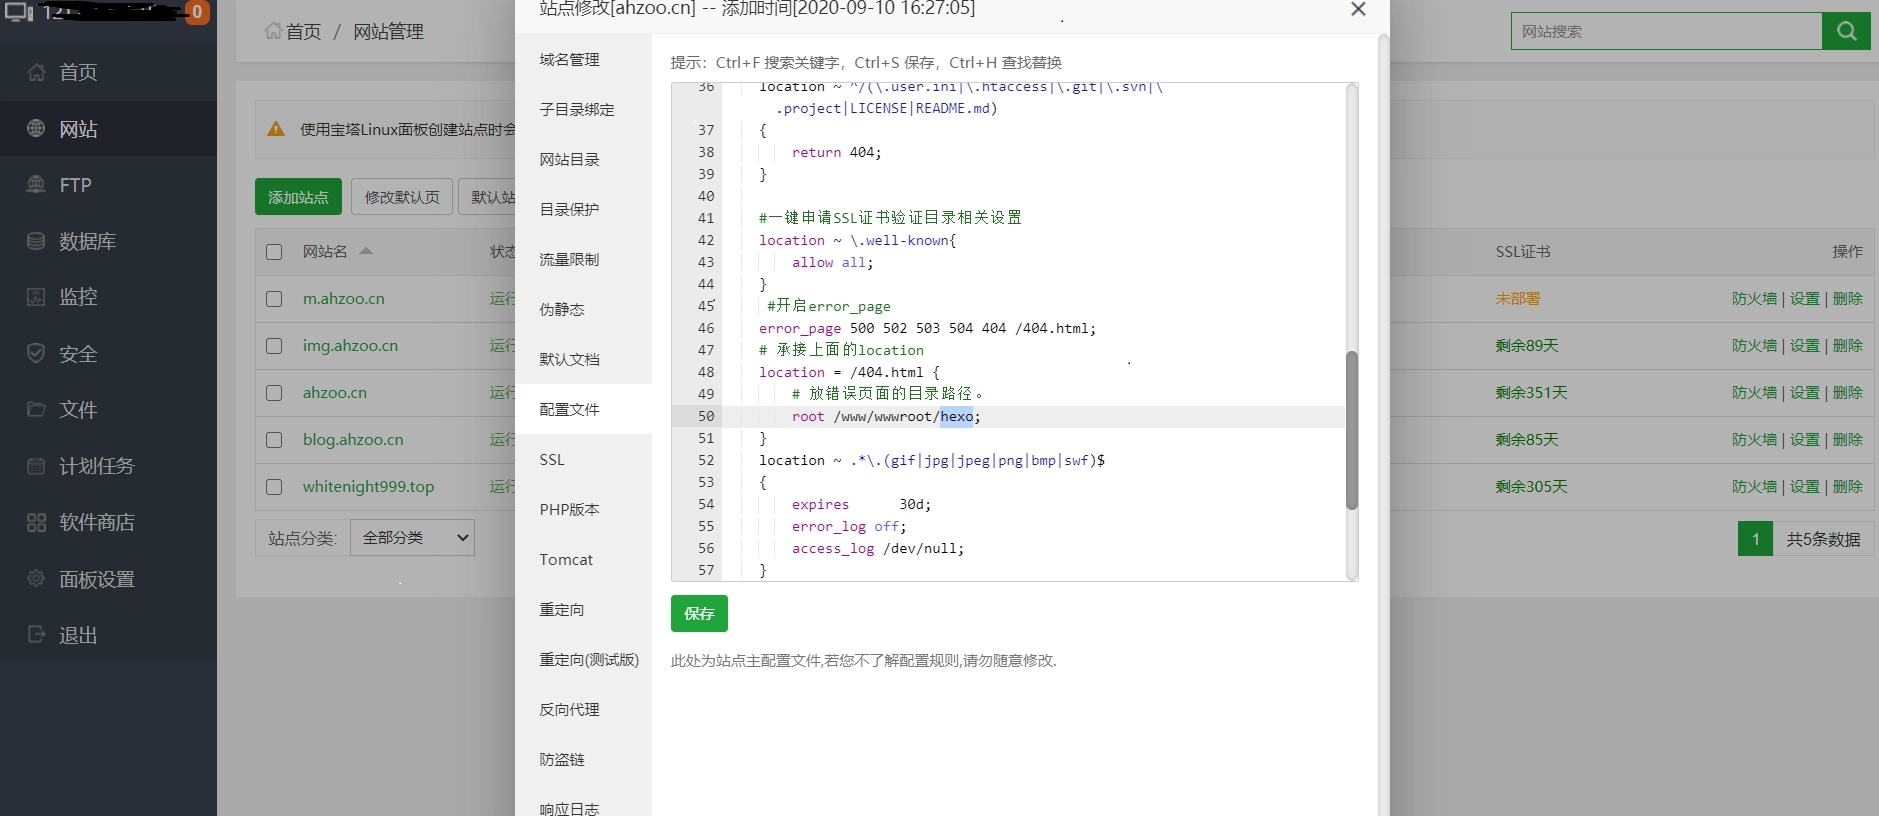Screen dimensions: 1879x816
Task: Open the 反向代理 tab
Action: point(583,709)
